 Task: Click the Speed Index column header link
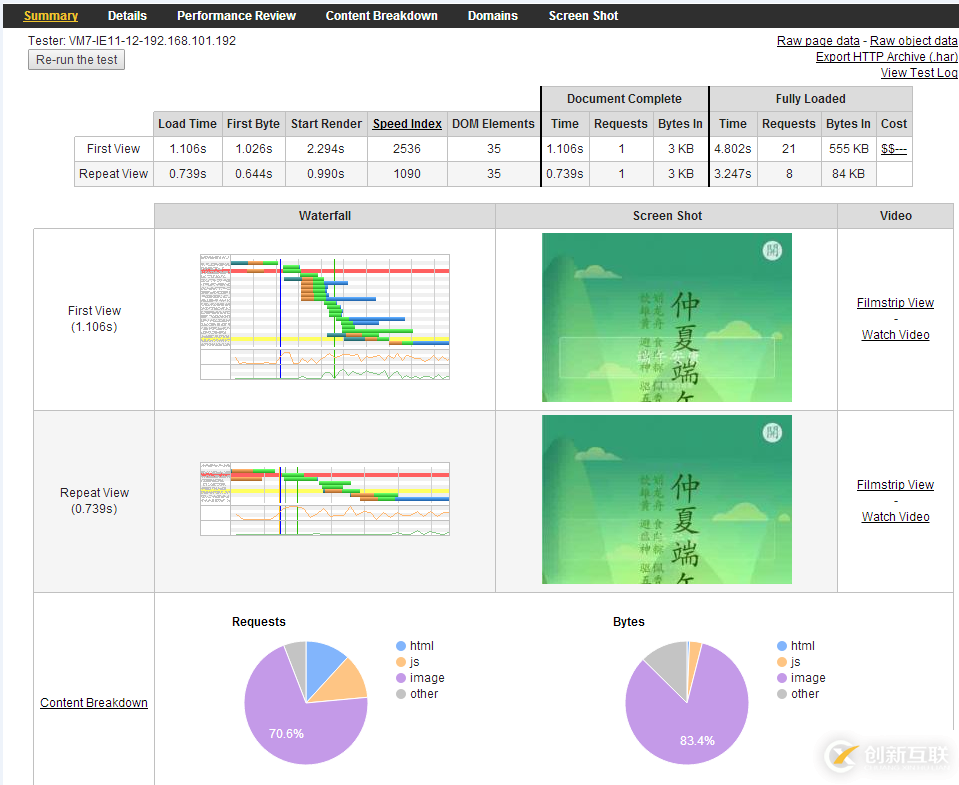(x=407, y=124)
